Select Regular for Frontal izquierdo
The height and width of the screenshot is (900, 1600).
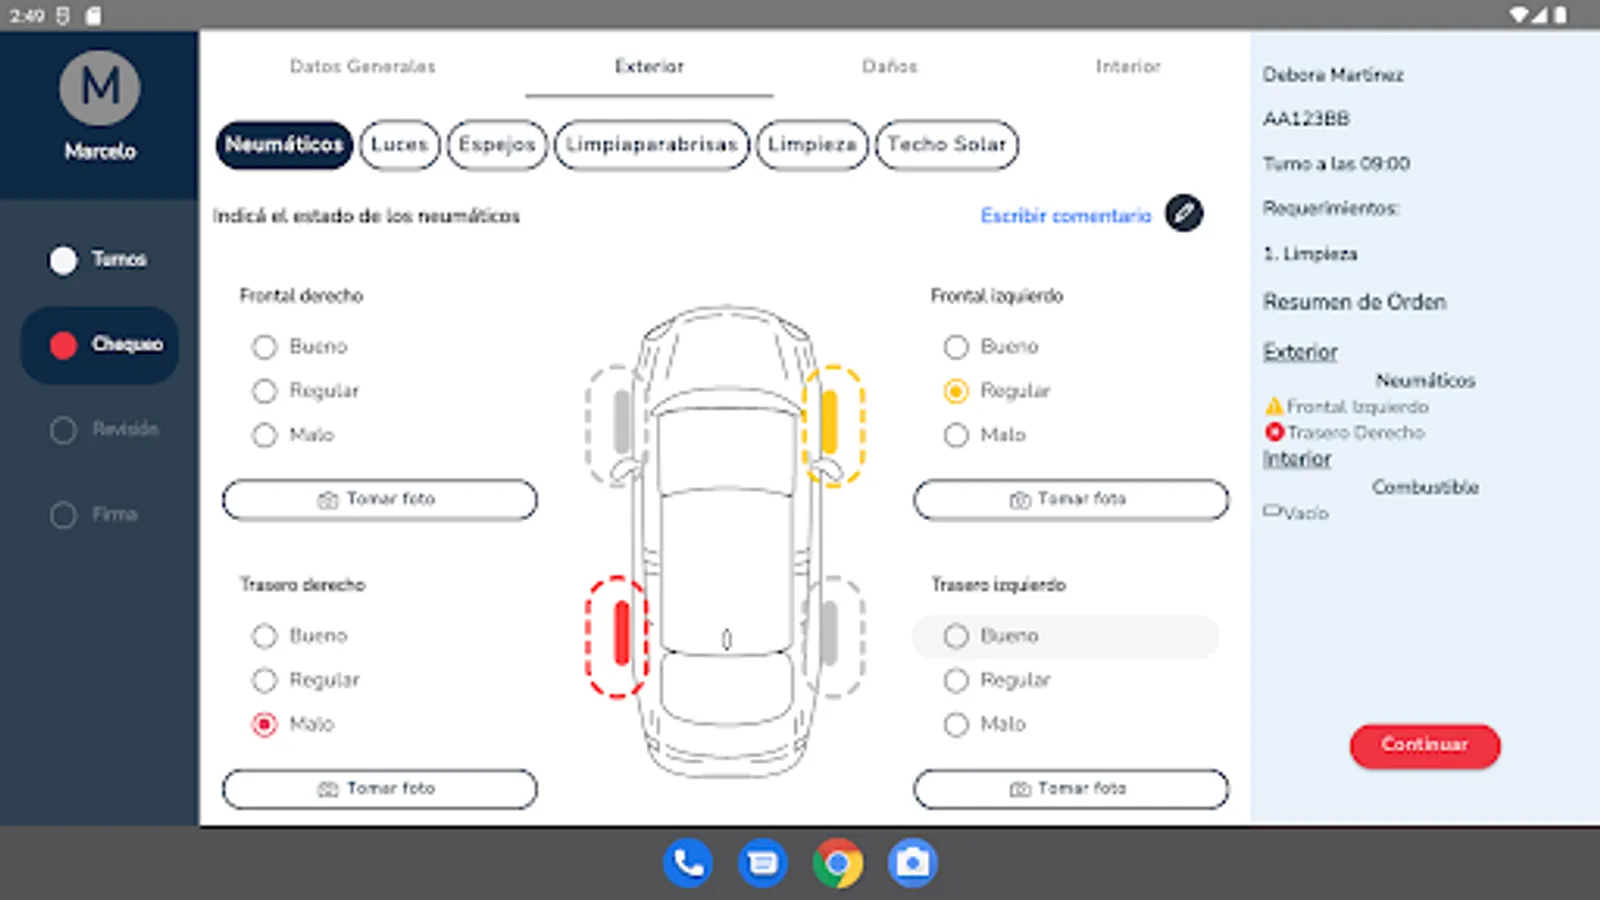click(x=956, y=391)
